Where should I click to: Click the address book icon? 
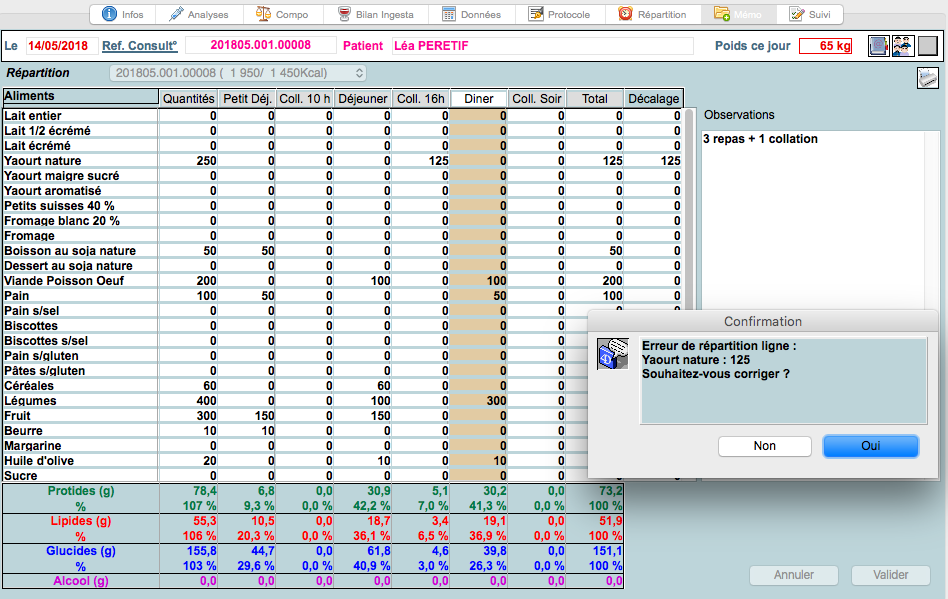pyautogui.click(x=878, y=46)
